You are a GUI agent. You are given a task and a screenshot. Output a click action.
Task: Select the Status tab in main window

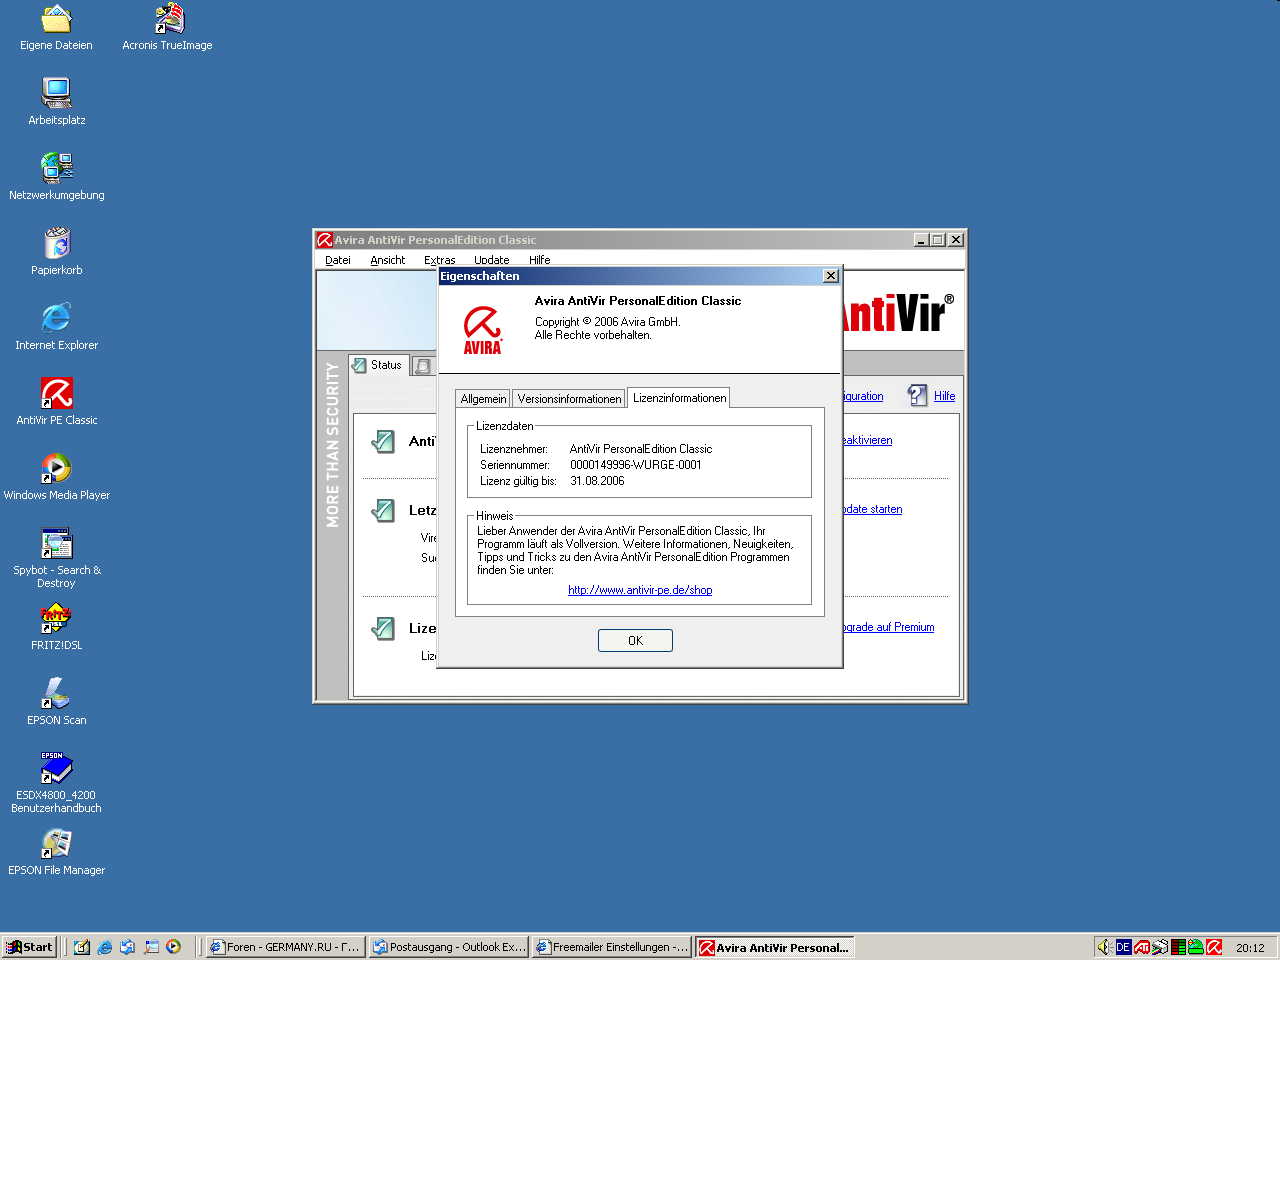pos(378,365)
